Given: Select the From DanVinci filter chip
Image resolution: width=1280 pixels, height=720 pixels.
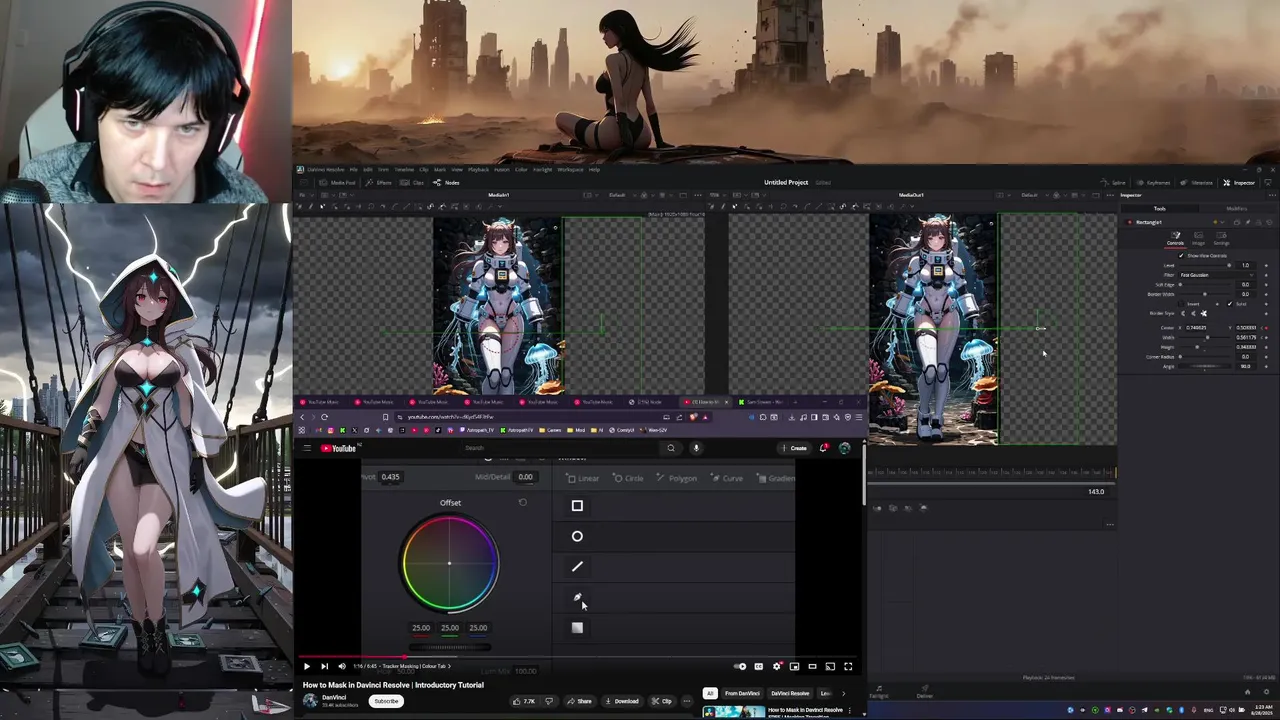Looking at the screenshot, I should pos(742,694).
